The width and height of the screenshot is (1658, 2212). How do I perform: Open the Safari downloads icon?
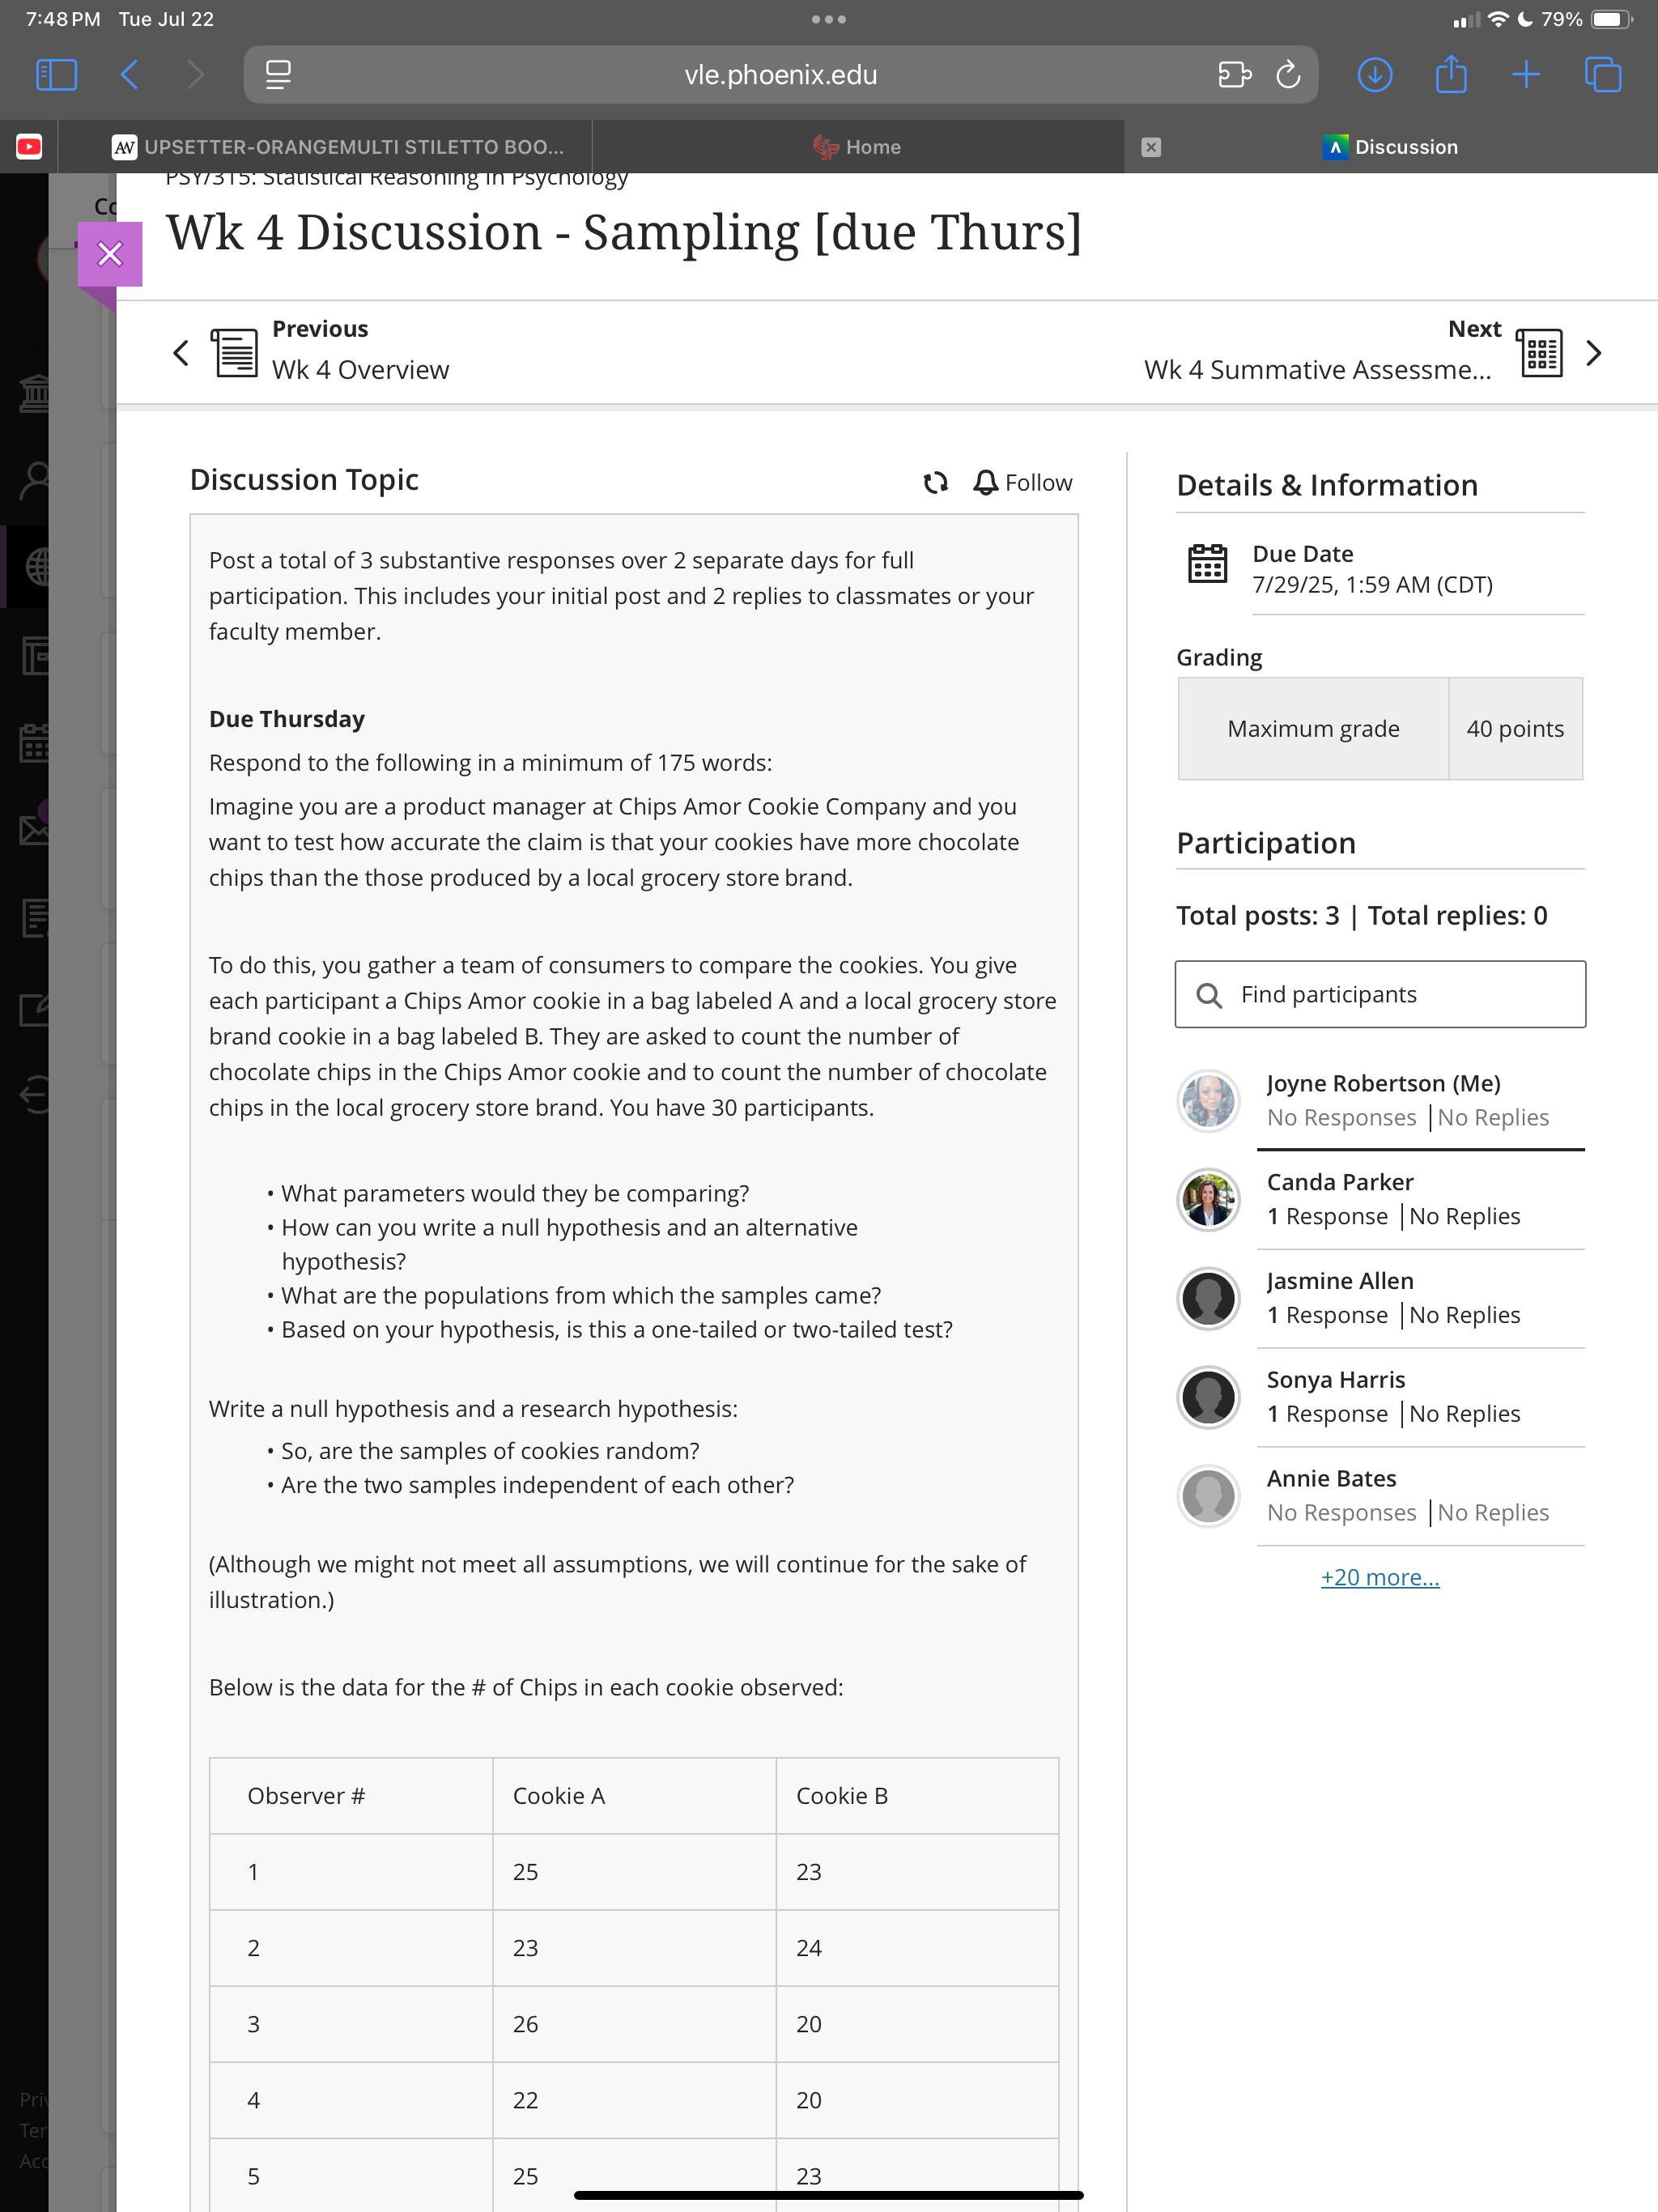(x=1375, y=75)
